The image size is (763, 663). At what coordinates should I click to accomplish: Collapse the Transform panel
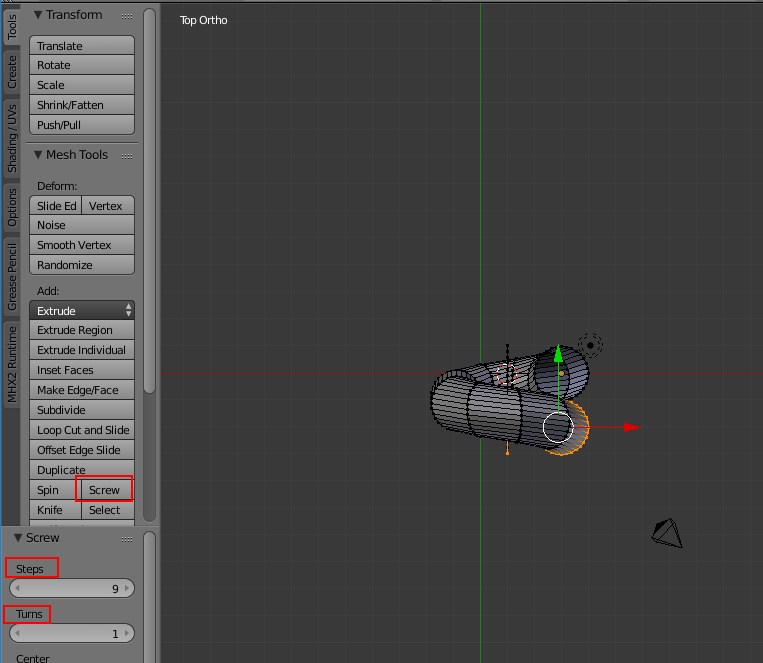38,15
